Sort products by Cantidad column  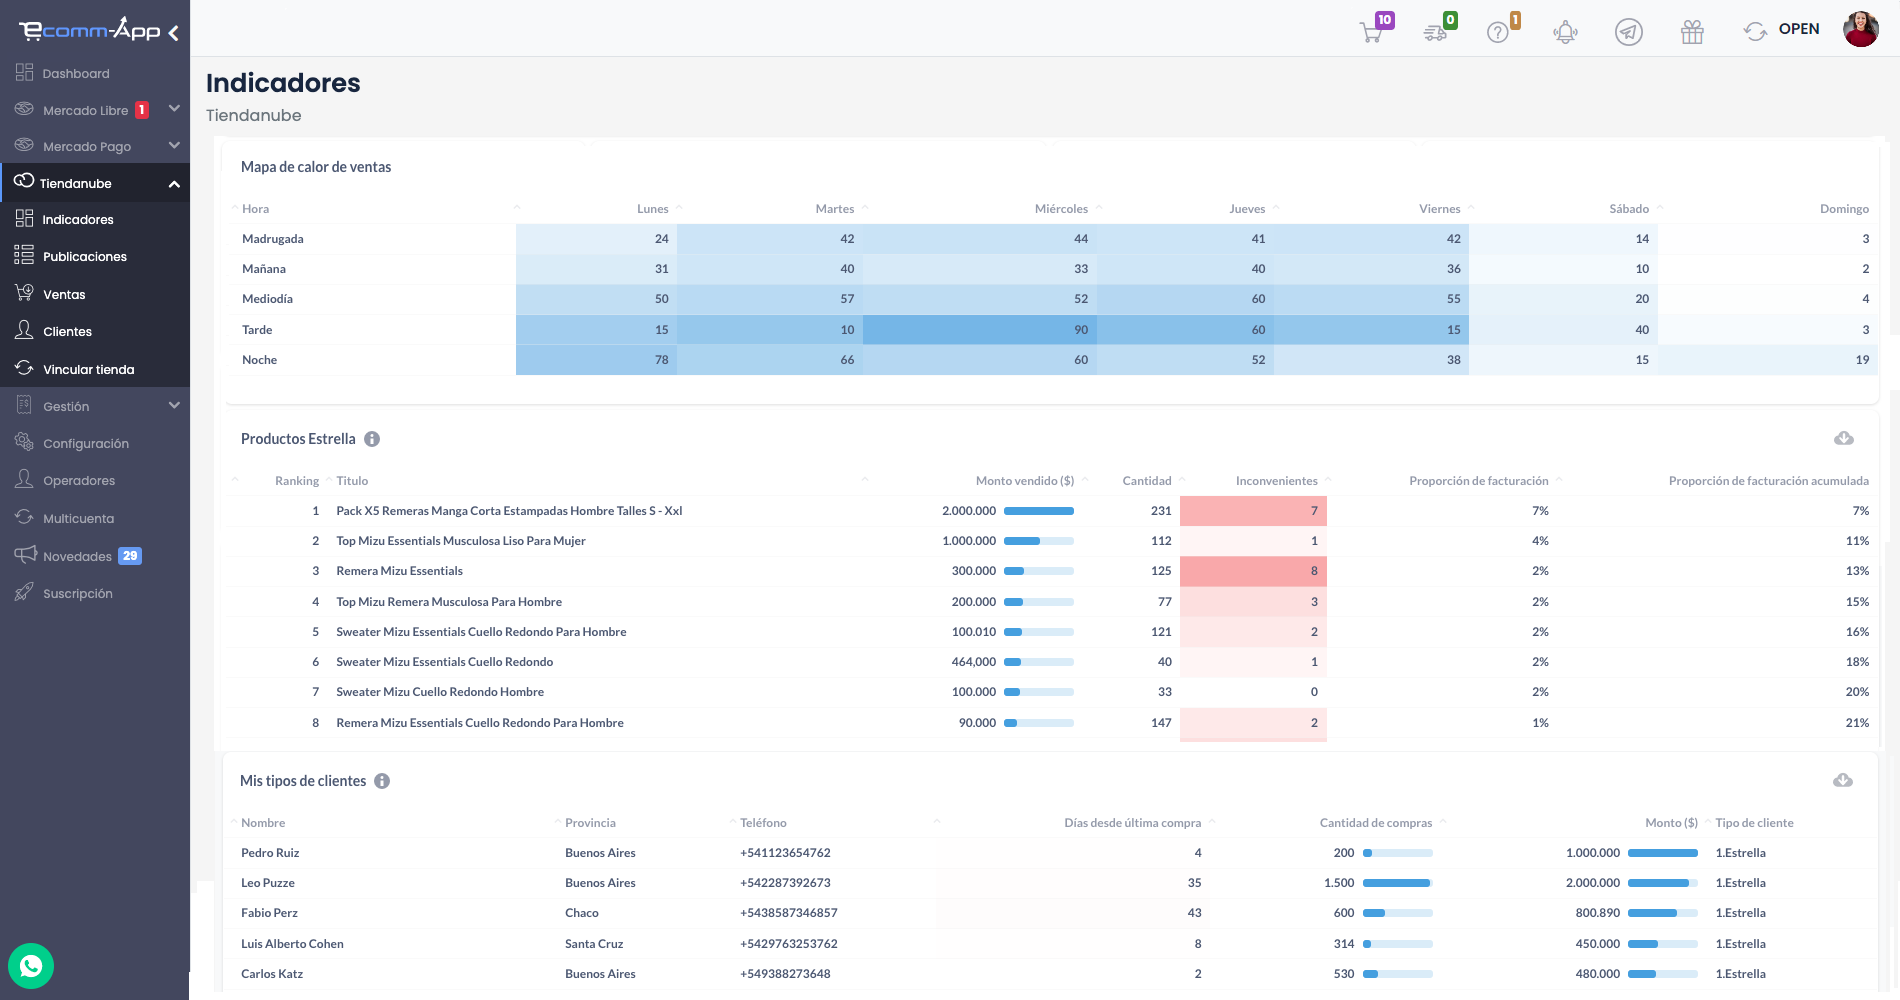coord(1147,481)
